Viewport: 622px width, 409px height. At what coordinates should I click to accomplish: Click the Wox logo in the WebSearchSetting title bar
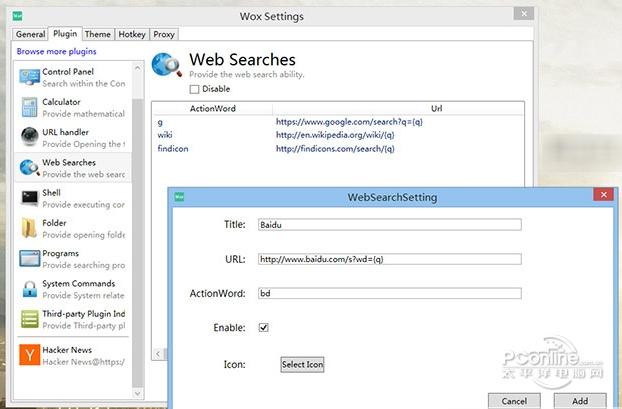pos(179,196)
